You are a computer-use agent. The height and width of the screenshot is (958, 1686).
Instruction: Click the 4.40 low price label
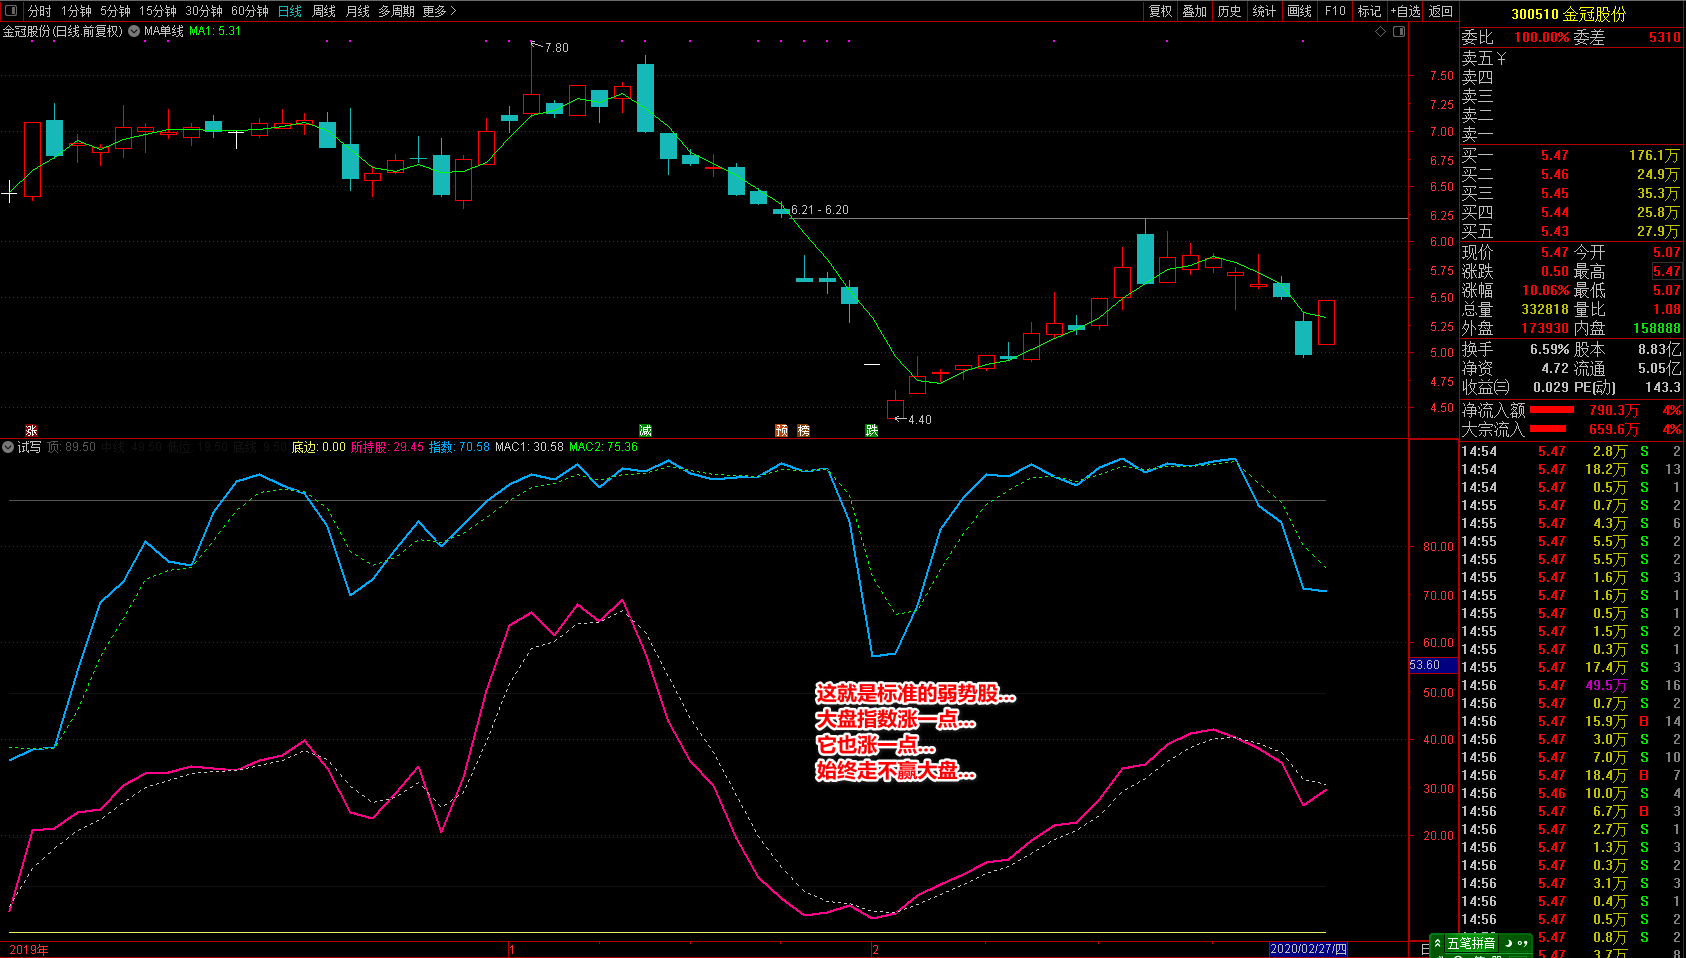(919, 420)
